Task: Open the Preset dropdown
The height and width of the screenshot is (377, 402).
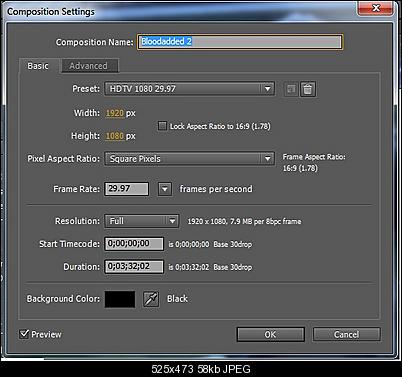Action: [190, 89]
